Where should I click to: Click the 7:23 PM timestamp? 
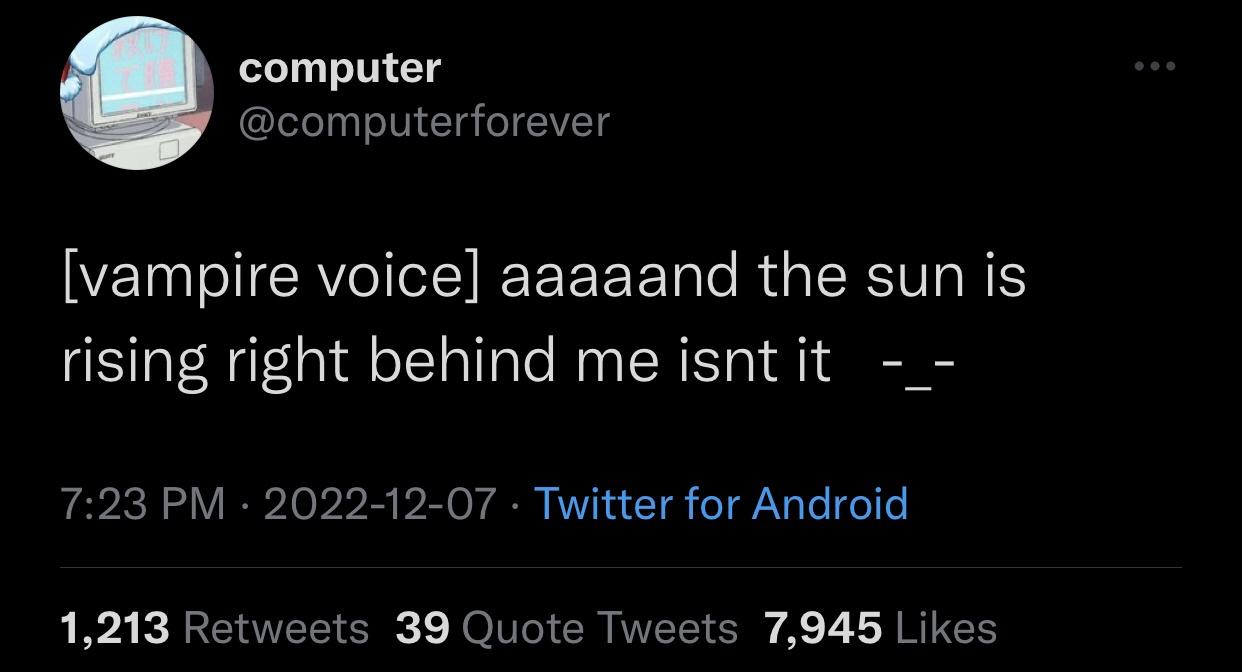143,503
